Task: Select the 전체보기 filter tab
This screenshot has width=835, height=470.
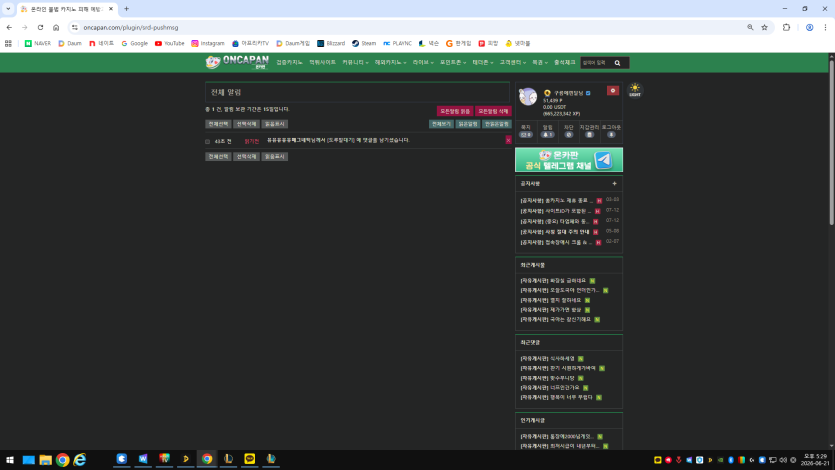Action: (x=441, y=124)
